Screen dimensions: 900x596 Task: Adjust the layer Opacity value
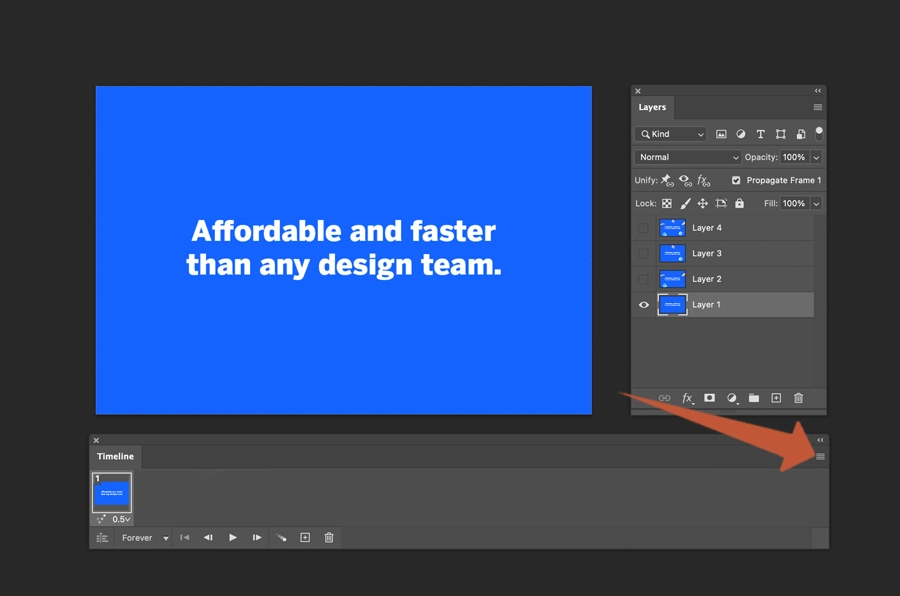(796, 157)
